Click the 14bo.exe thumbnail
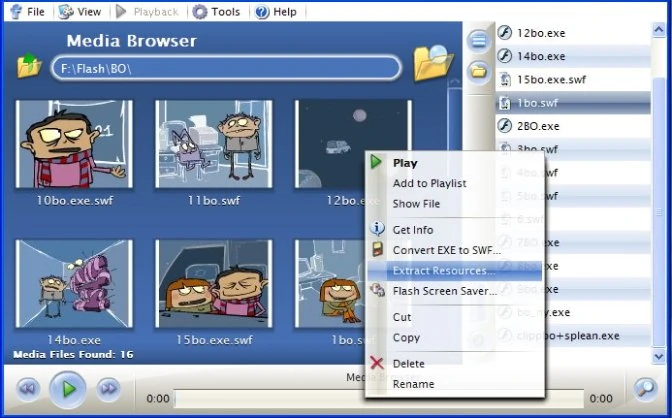 74,283
